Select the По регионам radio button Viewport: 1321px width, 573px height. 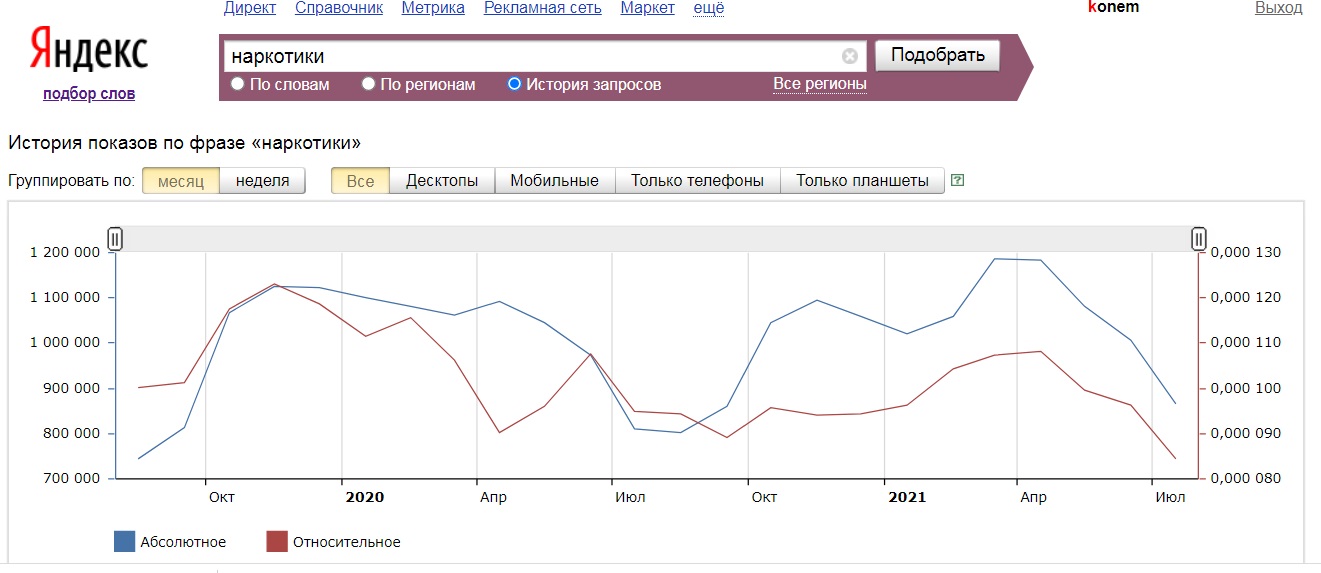pyautogui.click(x=368, y=84)
